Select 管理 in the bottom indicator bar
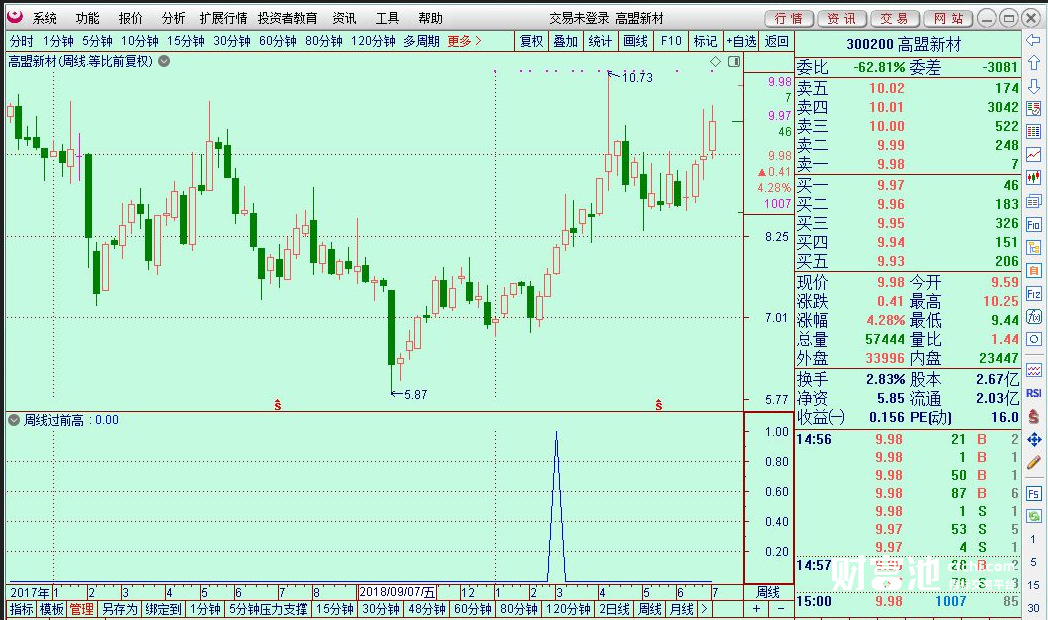This screenshot has height=620, width=1048. coord(82,609)
